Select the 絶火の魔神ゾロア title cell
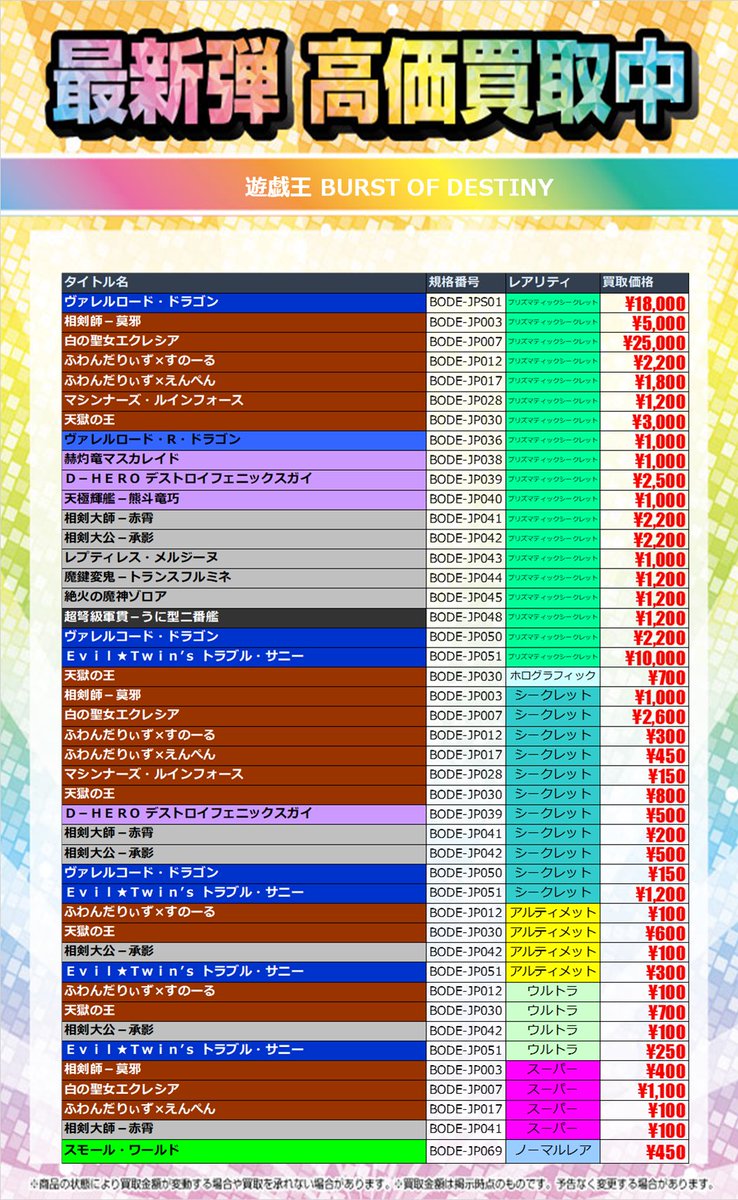 click(x=244, y=597)
